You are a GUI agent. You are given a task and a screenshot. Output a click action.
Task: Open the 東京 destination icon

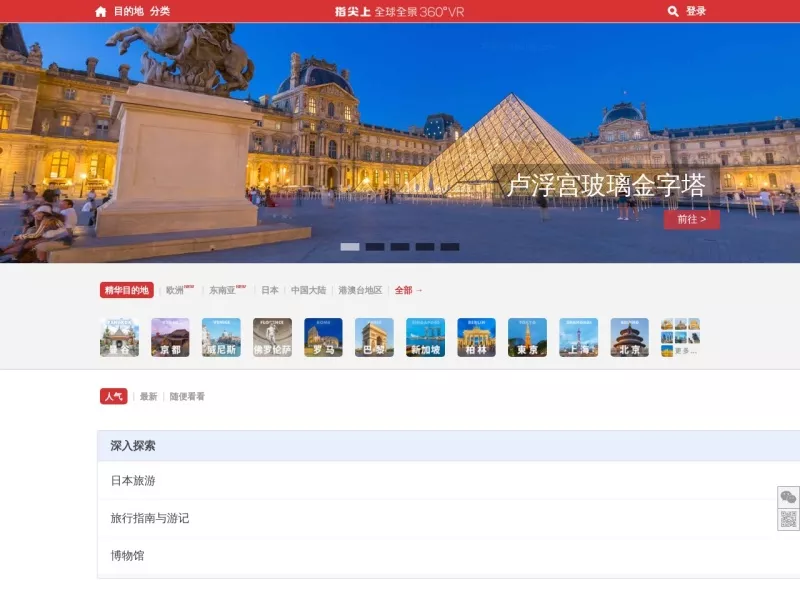point(528,337)
